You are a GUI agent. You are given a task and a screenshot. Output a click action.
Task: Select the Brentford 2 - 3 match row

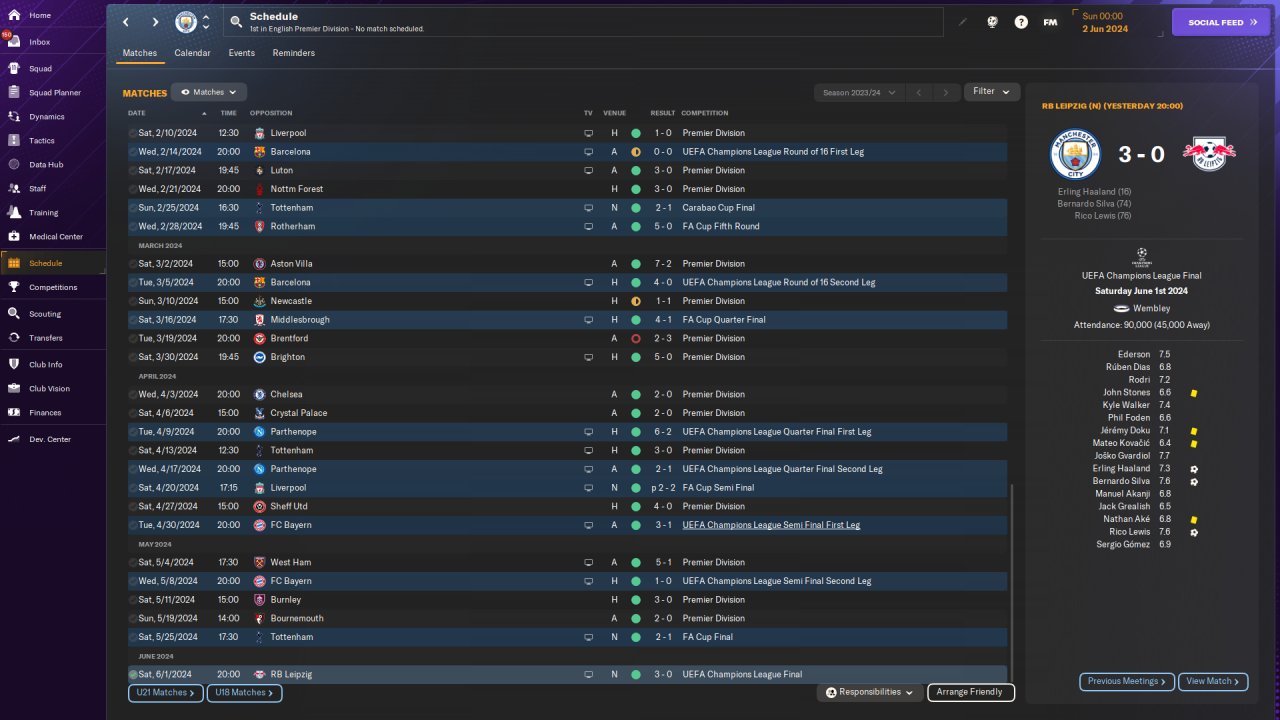pyautogui.click(x=567, y=338)
